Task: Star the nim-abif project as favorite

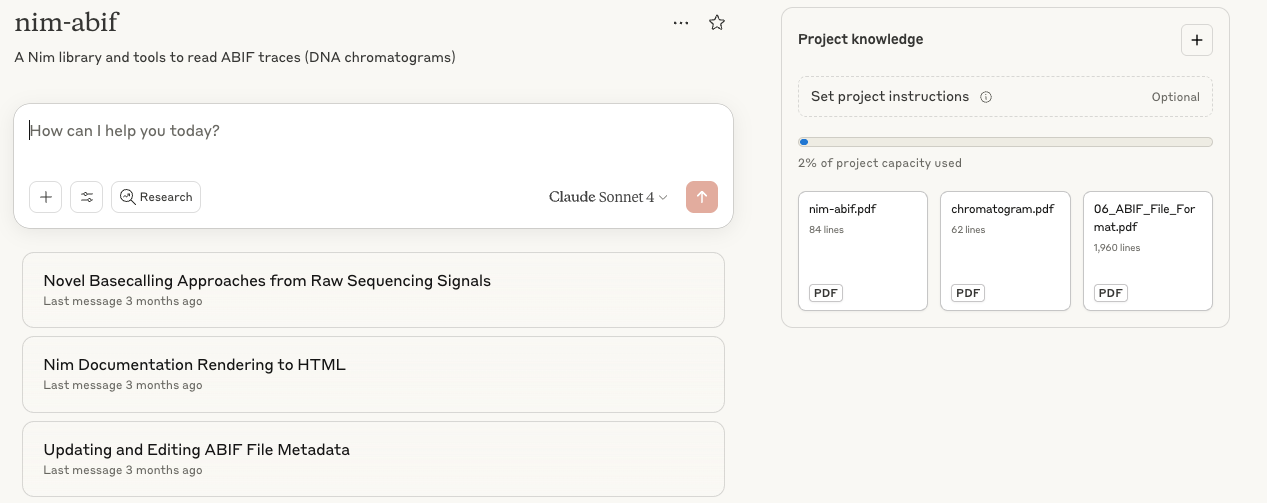Action: tap(716, 23)
